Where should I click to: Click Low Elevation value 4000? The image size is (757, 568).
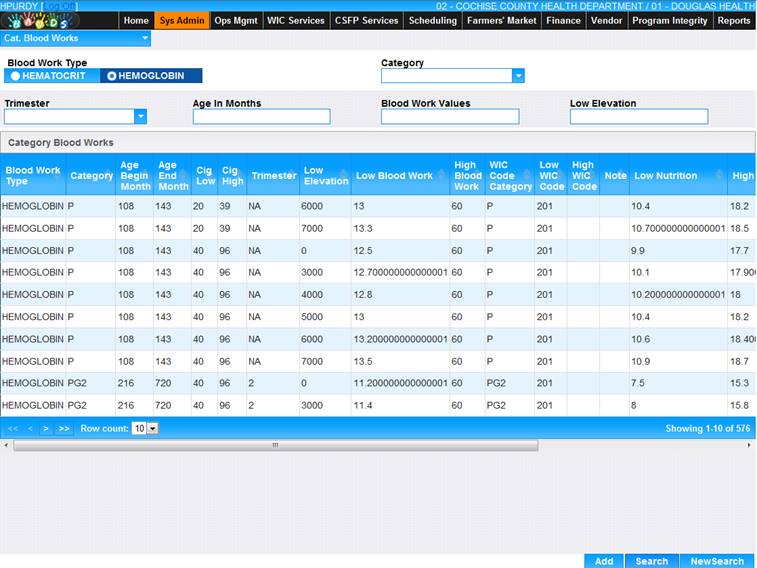point(312,294)
